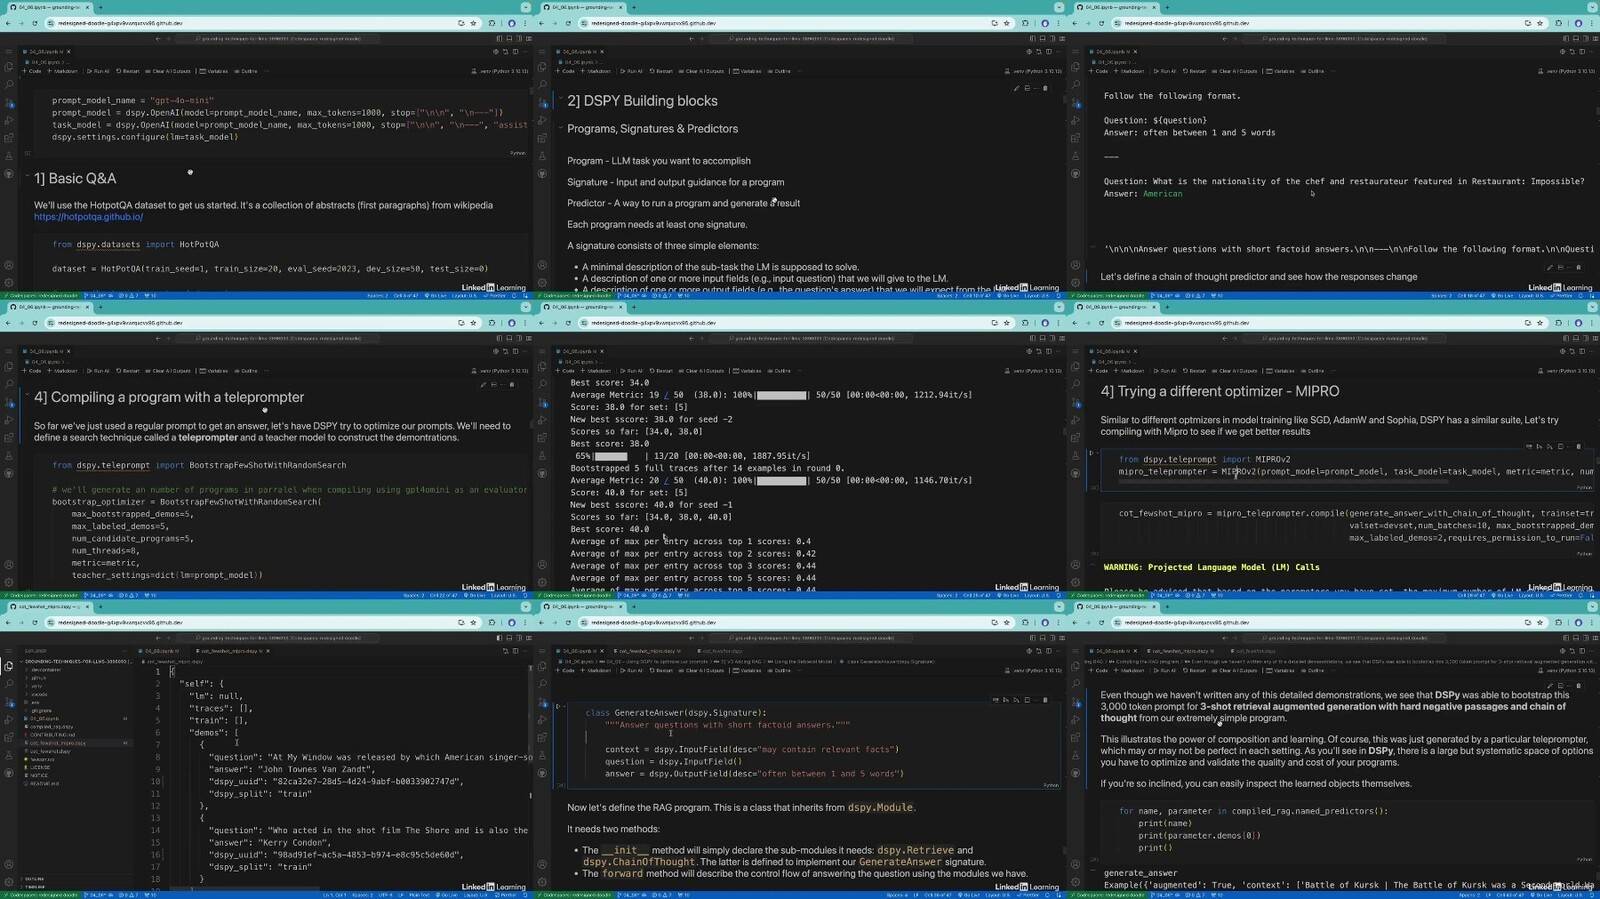Open notifications bell in JSON file window status bar
This screenshot has width=1600, height=899.
[525, 895]
